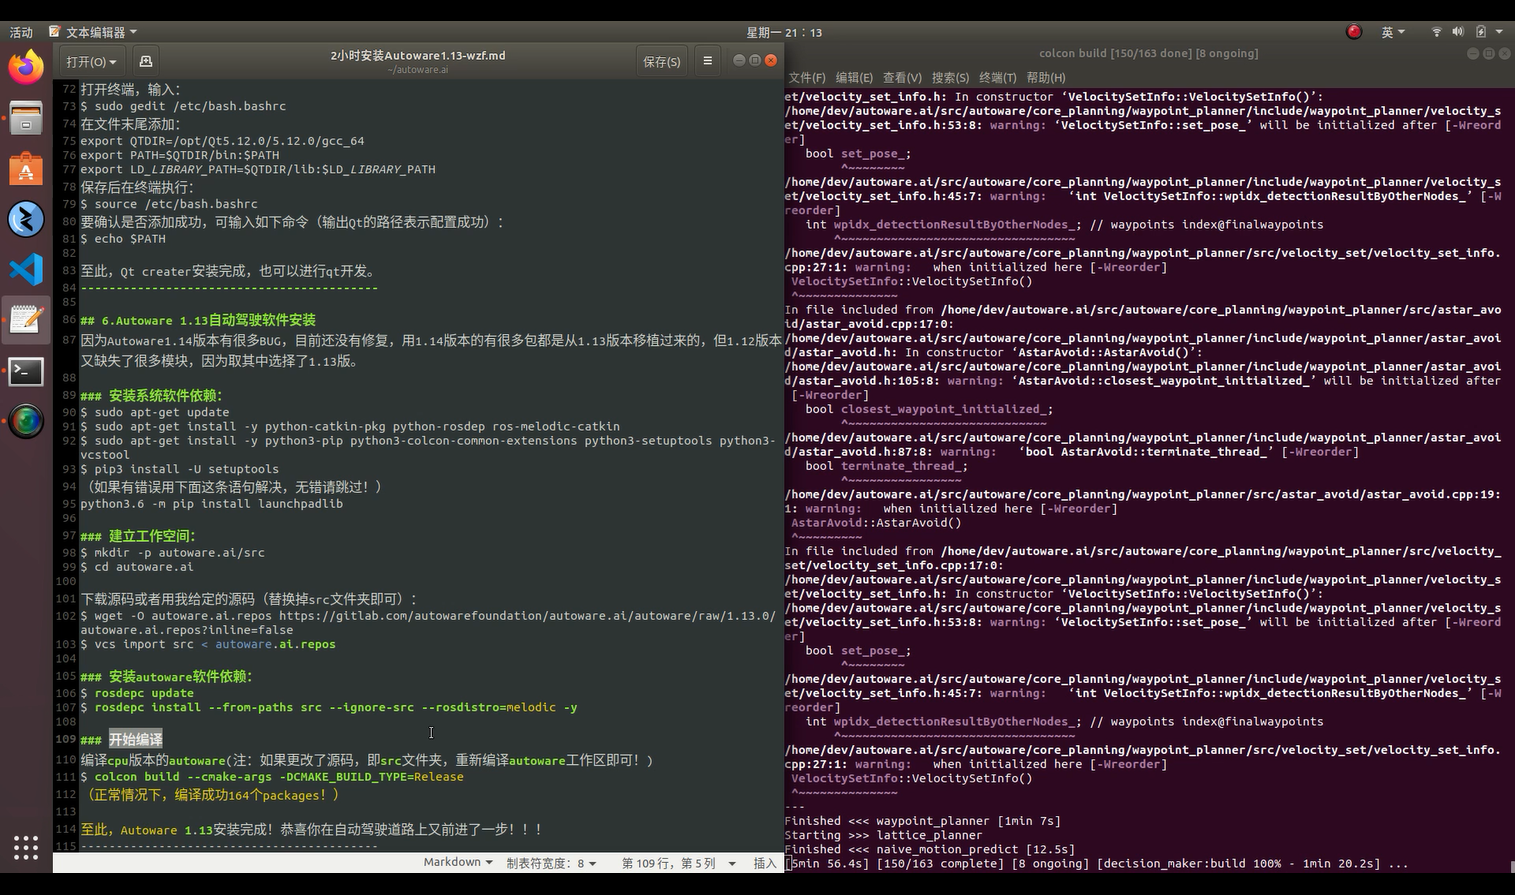Open gedit hamburger menu

pyautogui.click(x=707, y=61)
